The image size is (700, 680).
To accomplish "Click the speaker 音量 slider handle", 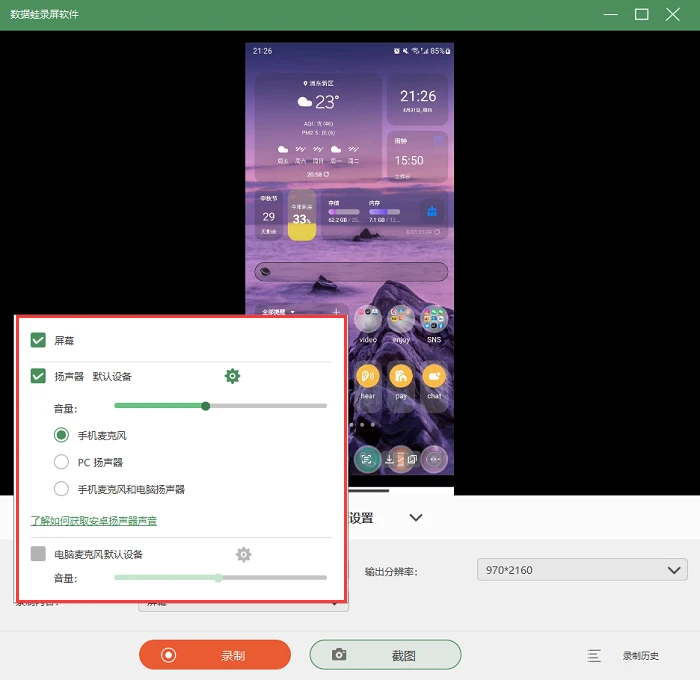I will 205,406.
